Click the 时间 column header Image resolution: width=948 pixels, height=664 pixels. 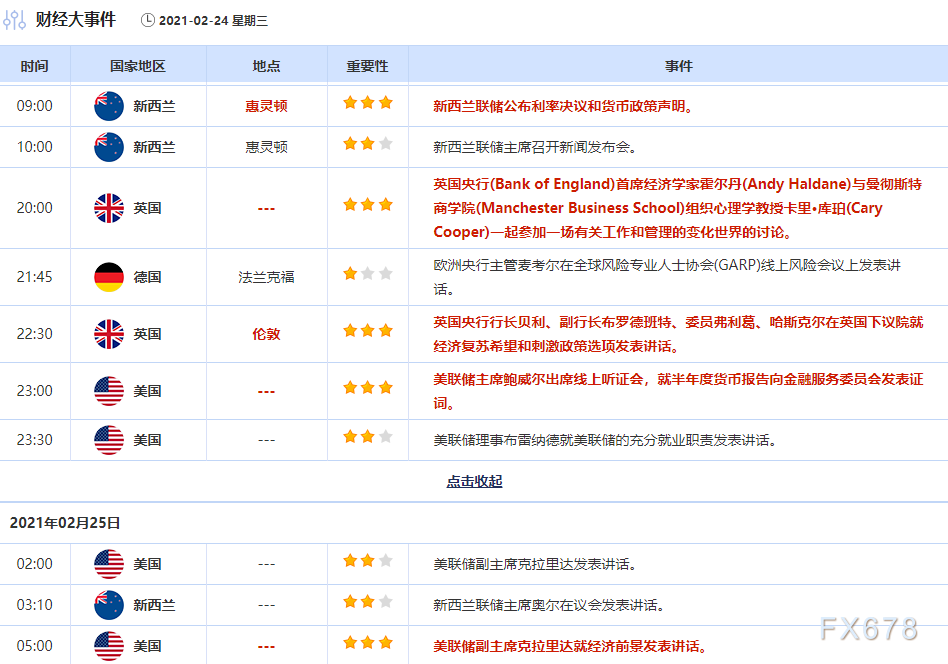pyautogui.click(x=34, y=66)
